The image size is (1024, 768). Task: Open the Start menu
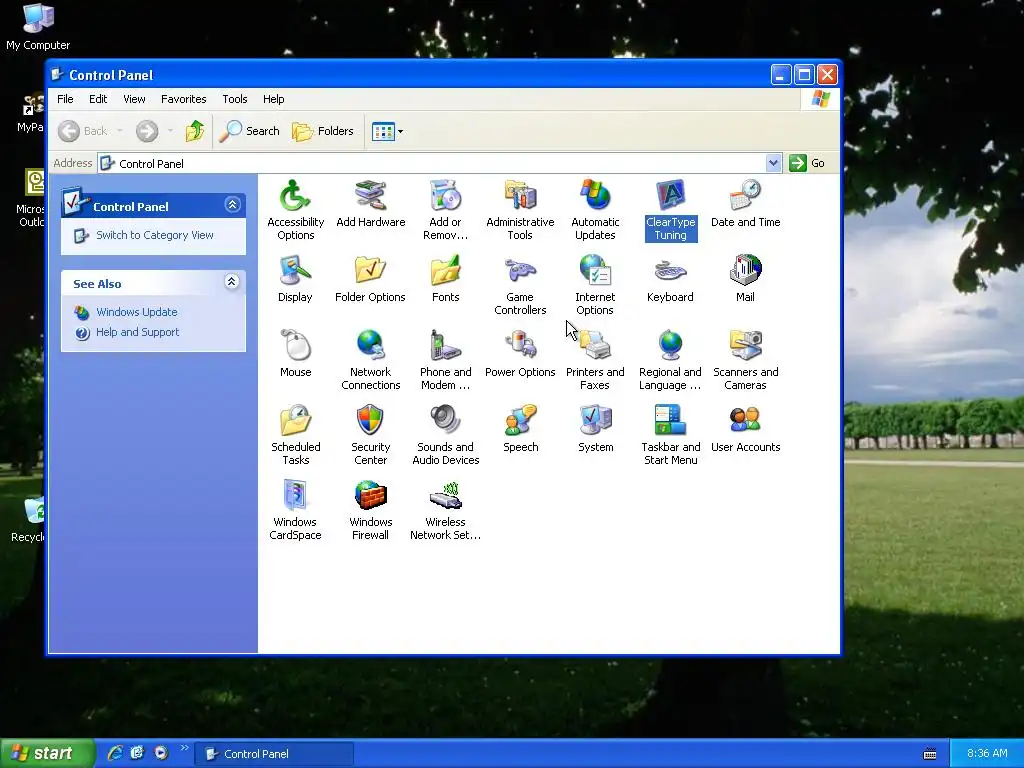tap(46, 754)
